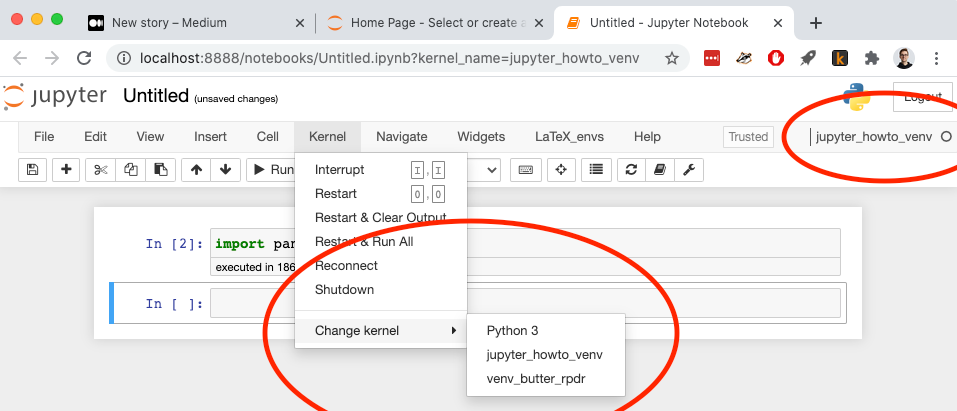Open the Insert menu
Image resolution: width=957 pixels, height=411 pixels.
pos(210,137)
